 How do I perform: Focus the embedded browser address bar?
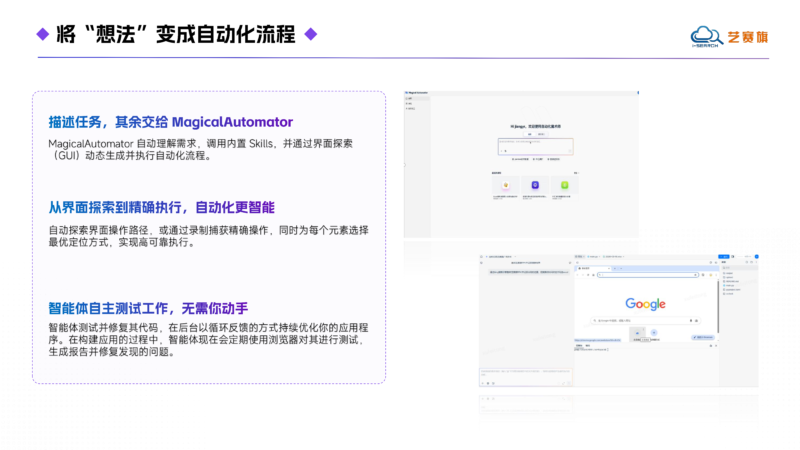648,275
